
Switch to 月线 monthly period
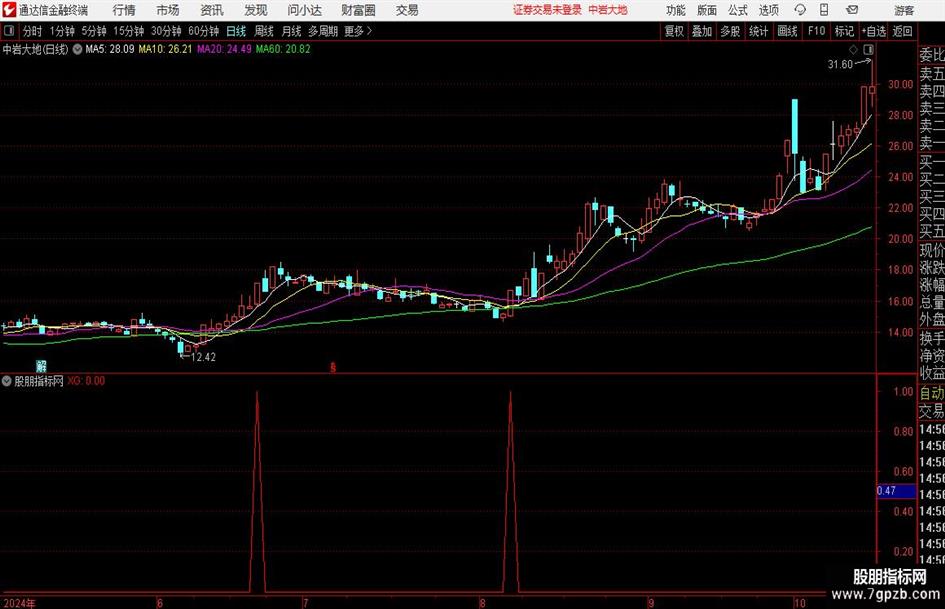click(292, 31)
